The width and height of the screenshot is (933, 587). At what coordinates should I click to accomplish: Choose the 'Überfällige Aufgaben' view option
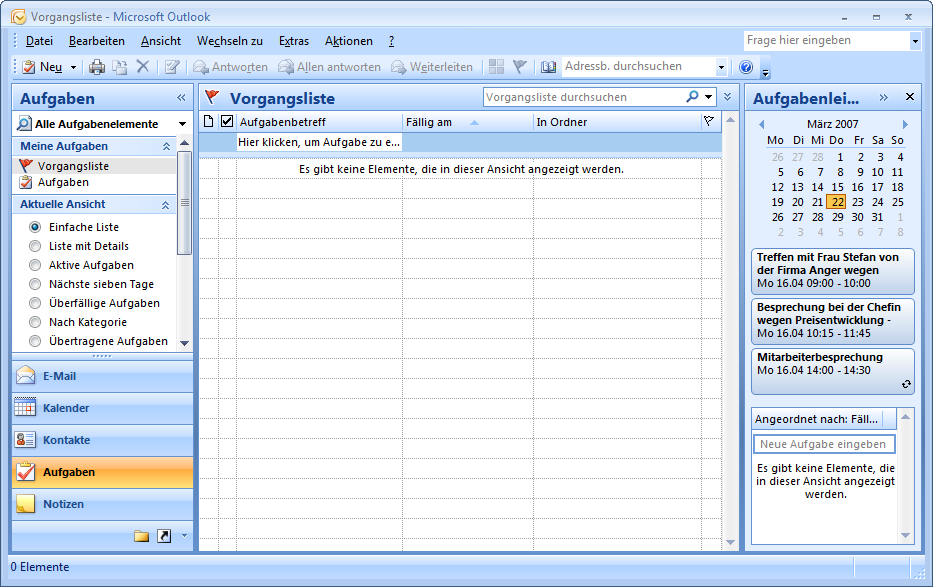coord(36,303)
